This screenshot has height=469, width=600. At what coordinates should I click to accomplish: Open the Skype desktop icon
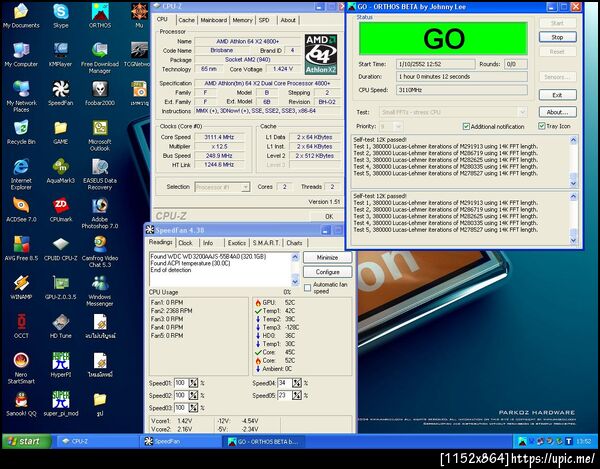(x=60, y=16)
